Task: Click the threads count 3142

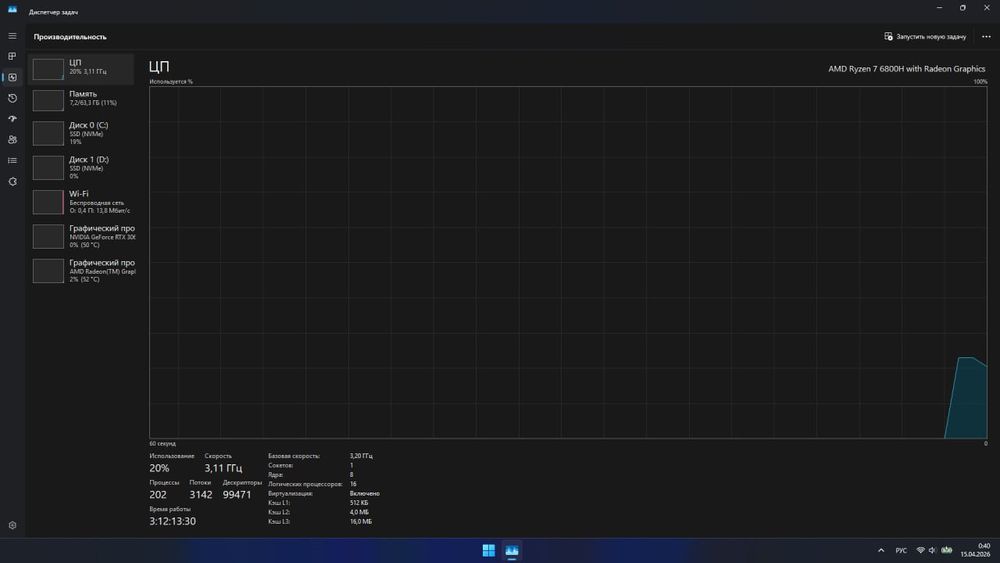Action: (200, 495)
